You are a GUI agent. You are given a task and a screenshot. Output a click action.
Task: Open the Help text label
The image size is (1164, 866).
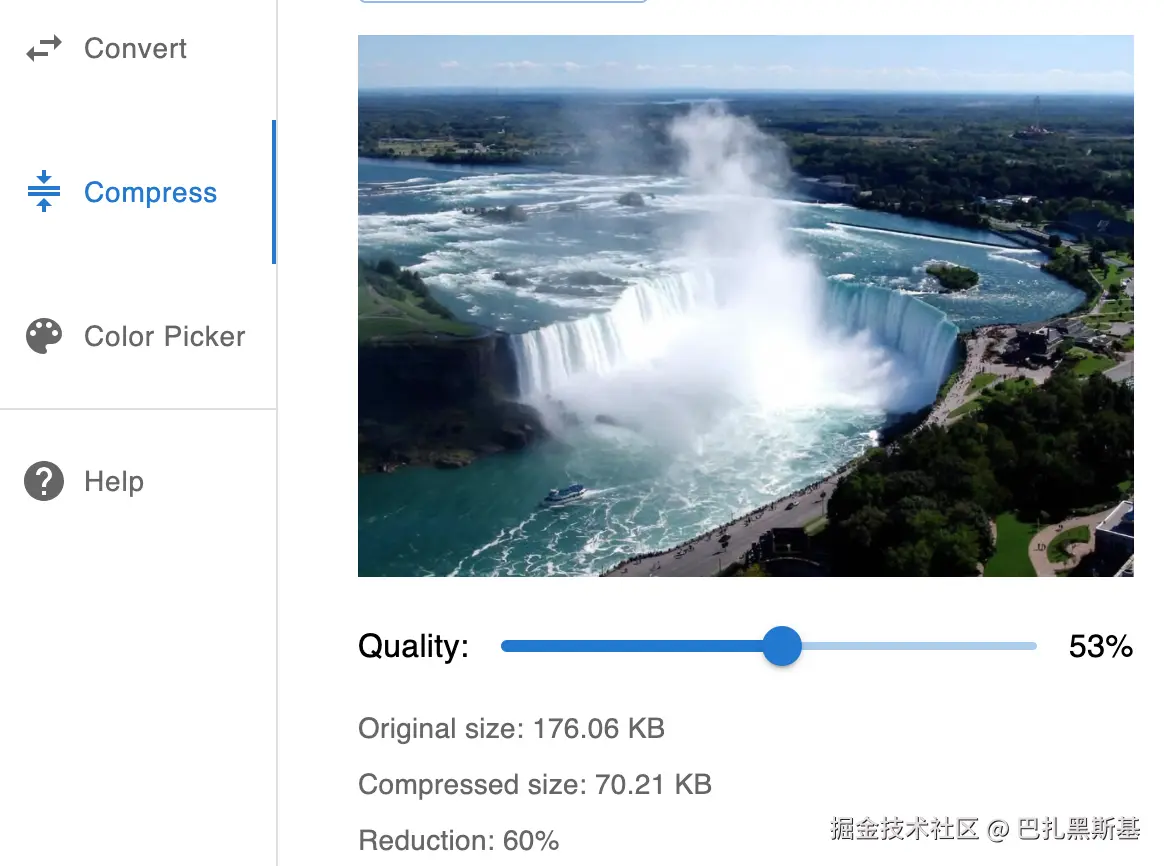(x=114, y=482)
